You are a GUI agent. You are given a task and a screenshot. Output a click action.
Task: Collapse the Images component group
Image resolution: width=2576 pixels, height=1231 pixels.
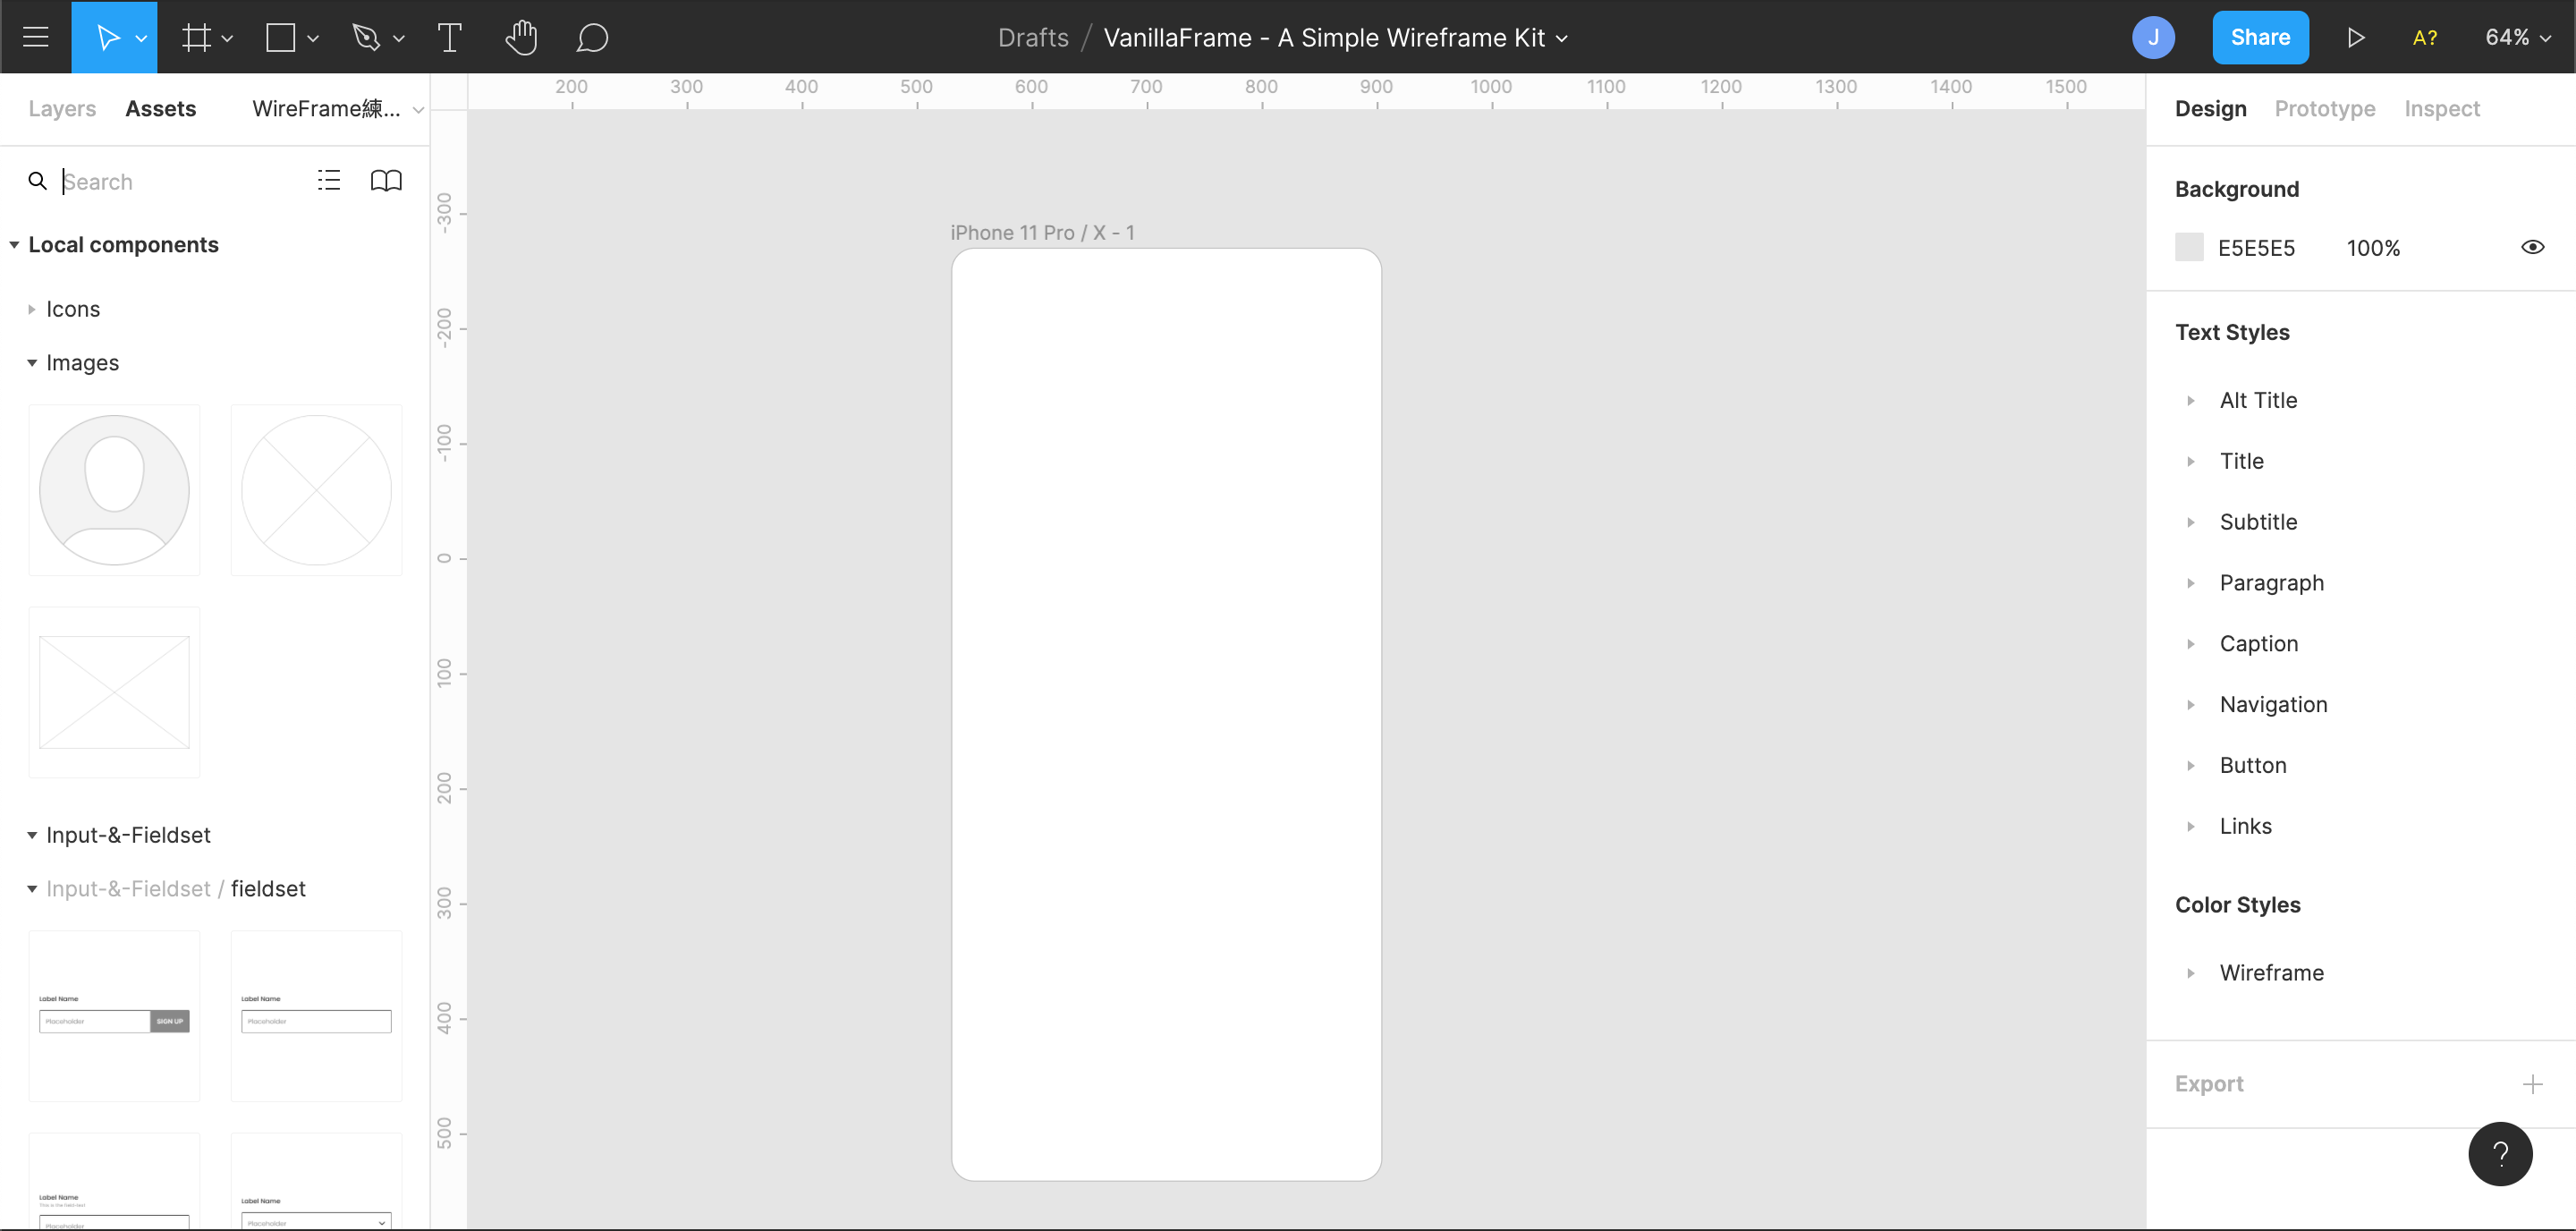[x=32, y=363]
